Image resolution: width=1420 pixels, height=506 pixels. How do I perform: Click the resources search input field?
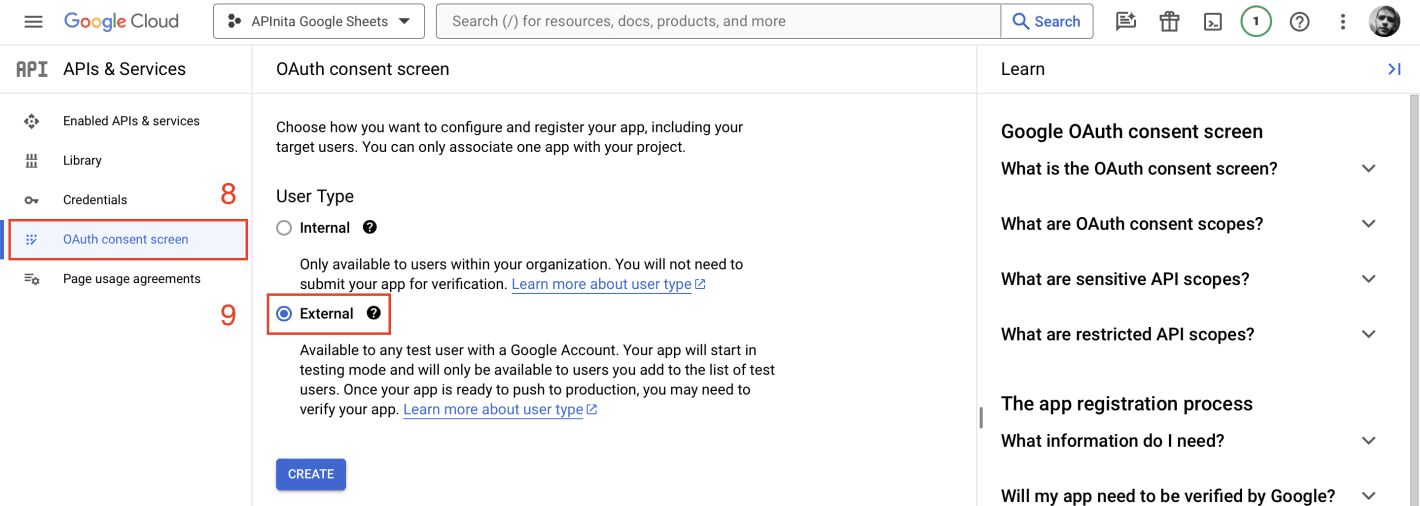718,21
